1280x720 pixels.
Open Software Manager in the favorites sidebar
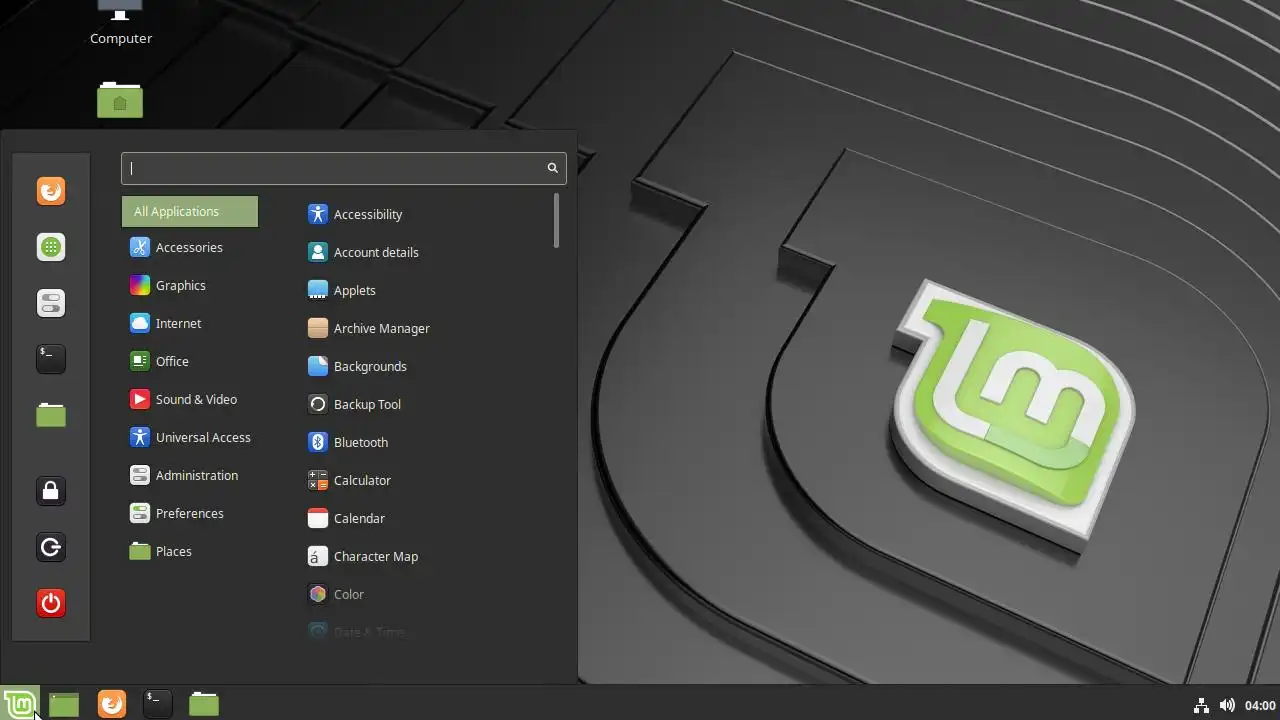coord(51,247)
